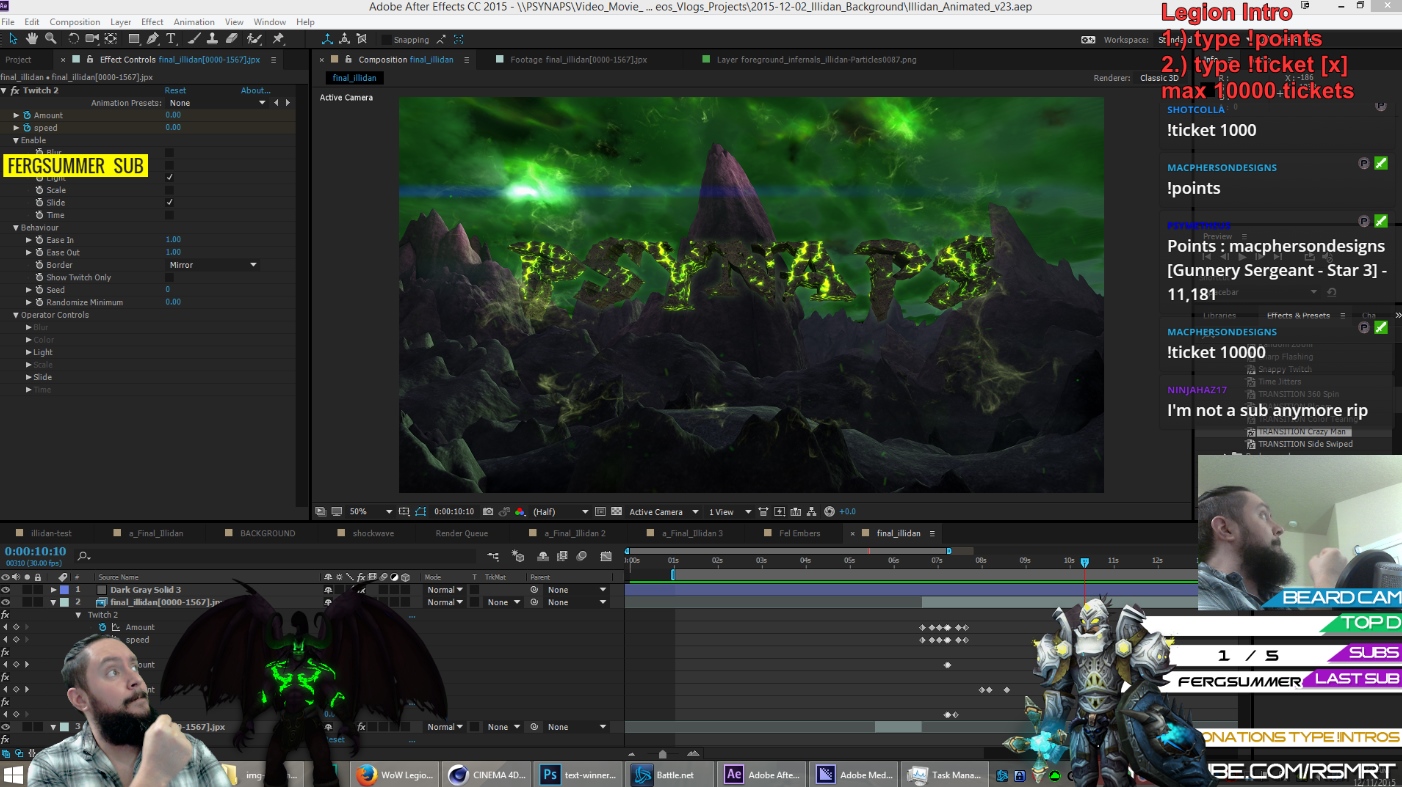Image resolution: width=1402 pixels, height=787 pixels.
Task: Select the Roto Brush tool
Action: tap(255, 39)
